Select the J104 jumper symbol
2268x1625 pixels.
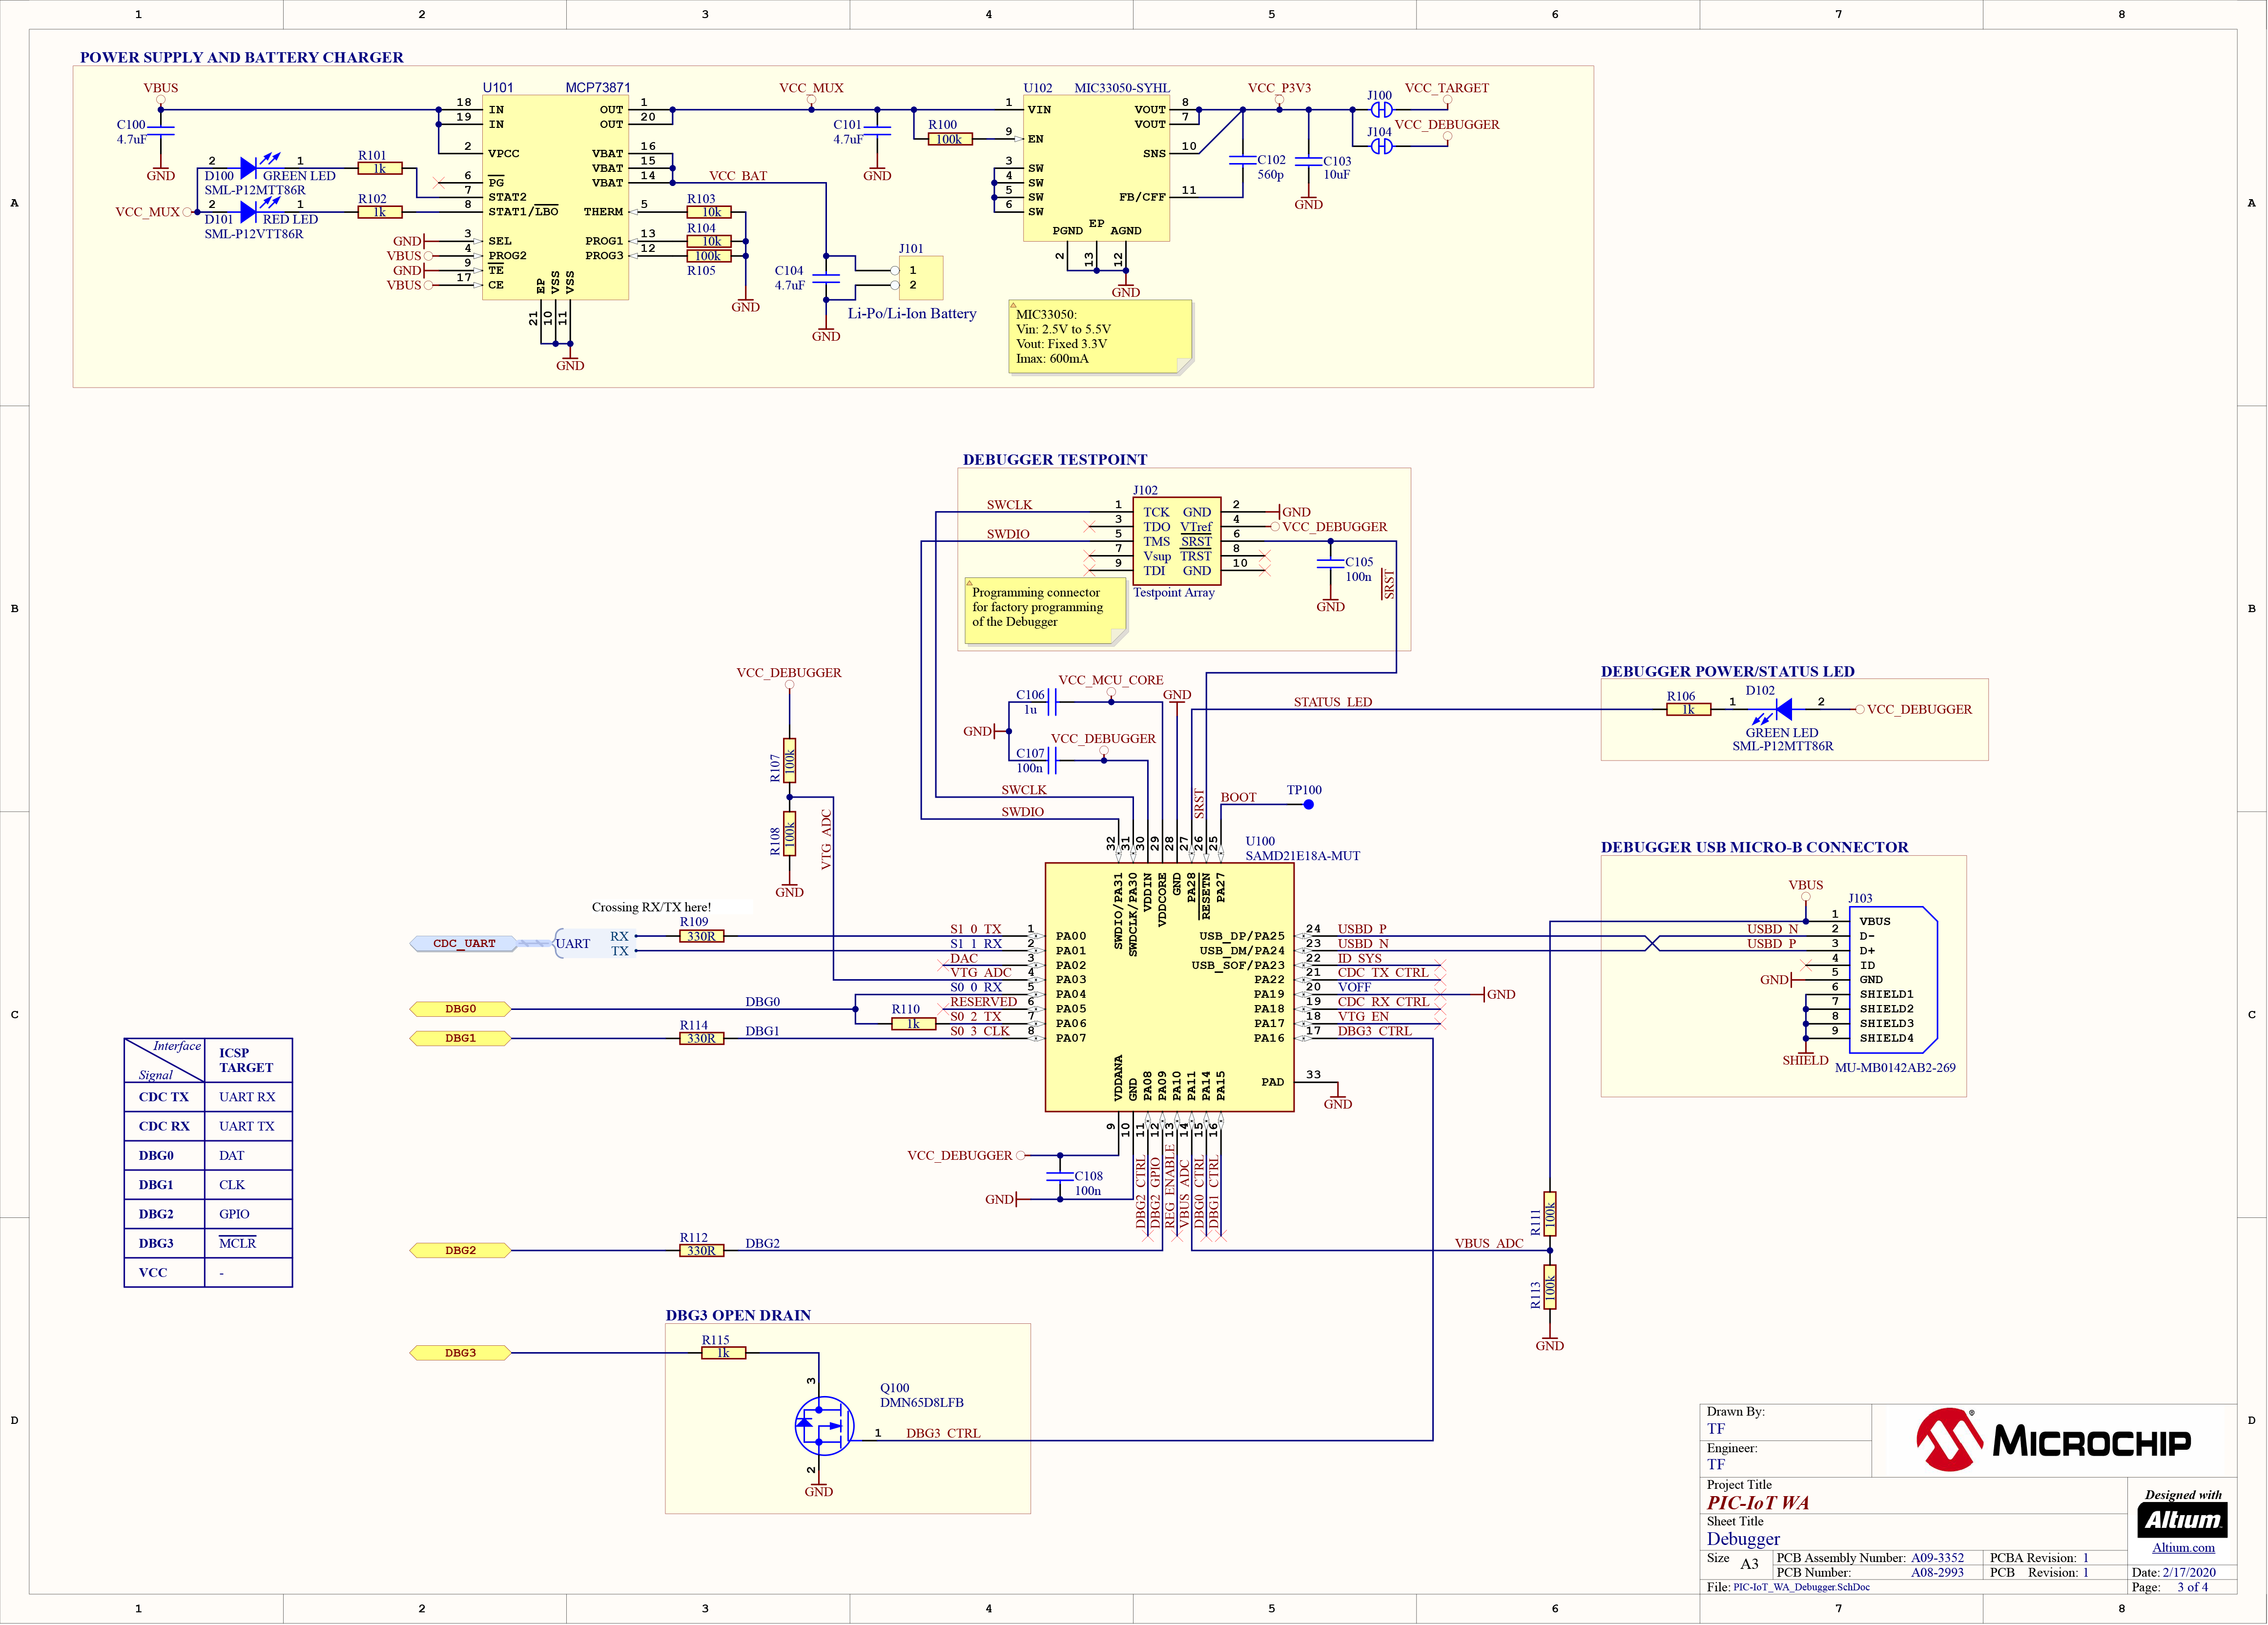coord(1381,146)
